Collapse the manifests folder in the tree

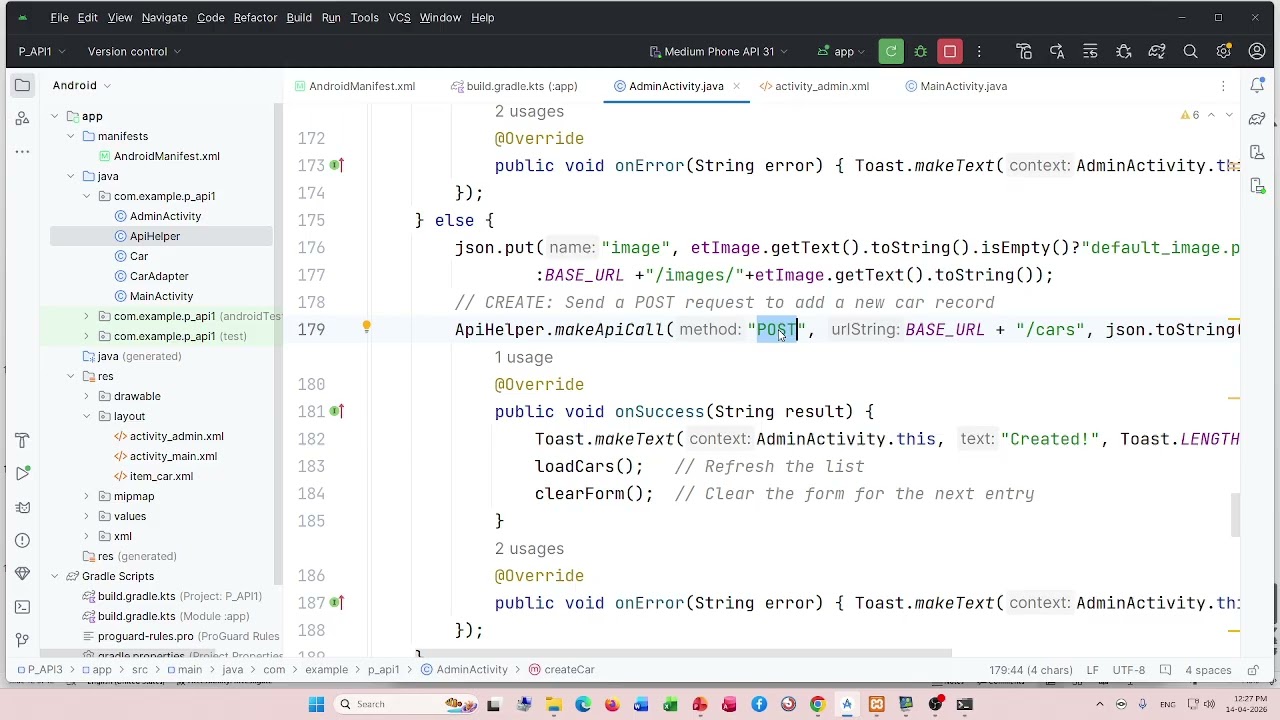tap(71, 136)
